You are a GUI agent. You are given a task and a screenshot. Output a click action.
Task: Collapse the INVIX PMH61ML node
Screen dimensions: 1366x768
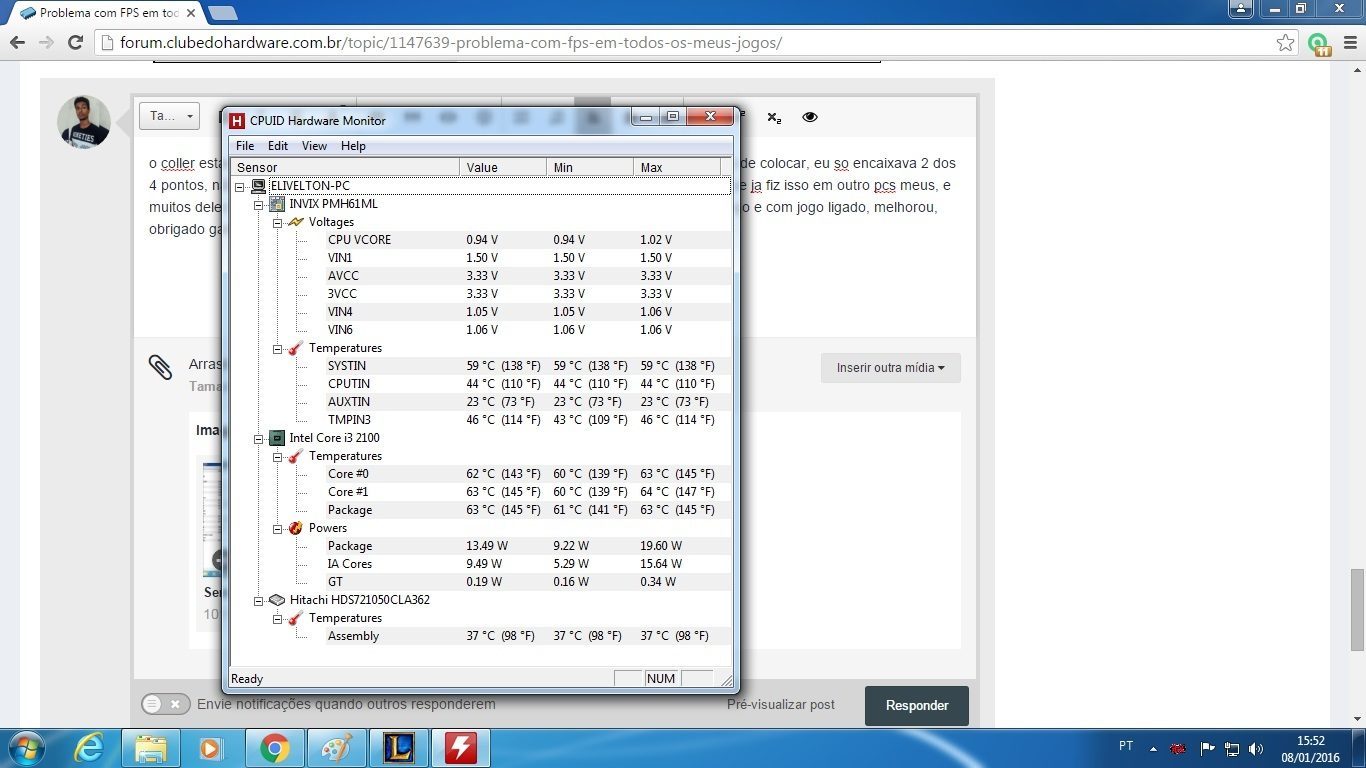(x=259, y=204)
